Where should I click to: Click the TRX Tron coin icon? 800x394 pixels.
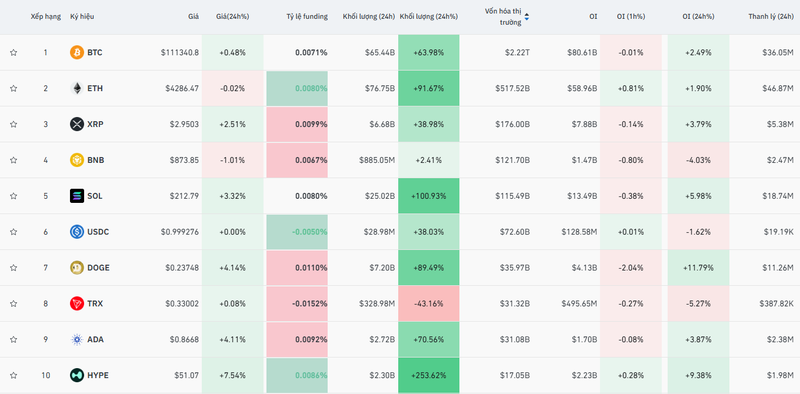click(x=77, y=304)
